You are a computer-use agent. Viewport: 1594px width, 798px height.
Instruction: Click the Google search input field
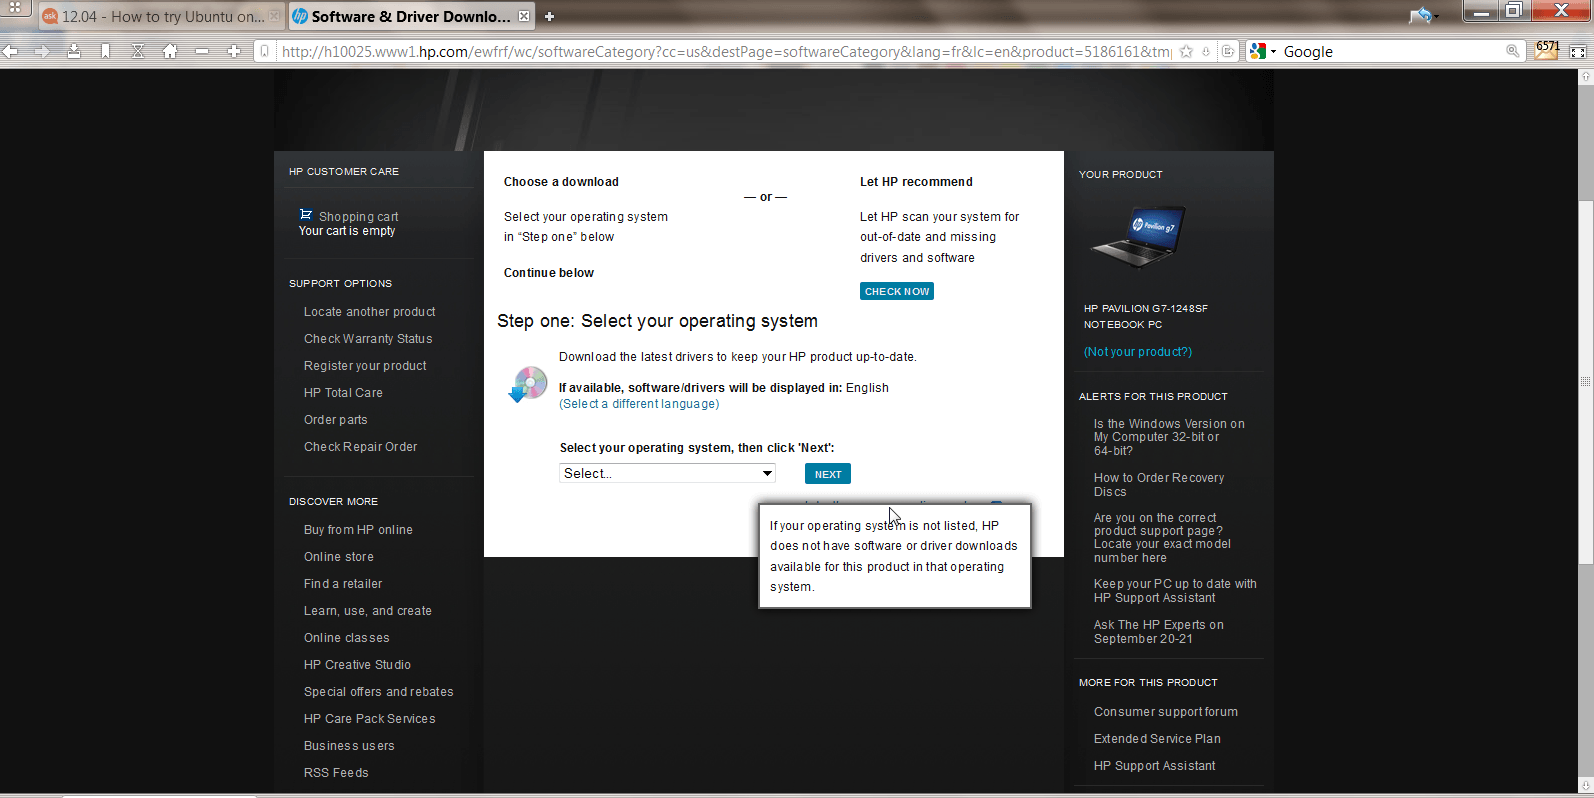point(1392,51)
